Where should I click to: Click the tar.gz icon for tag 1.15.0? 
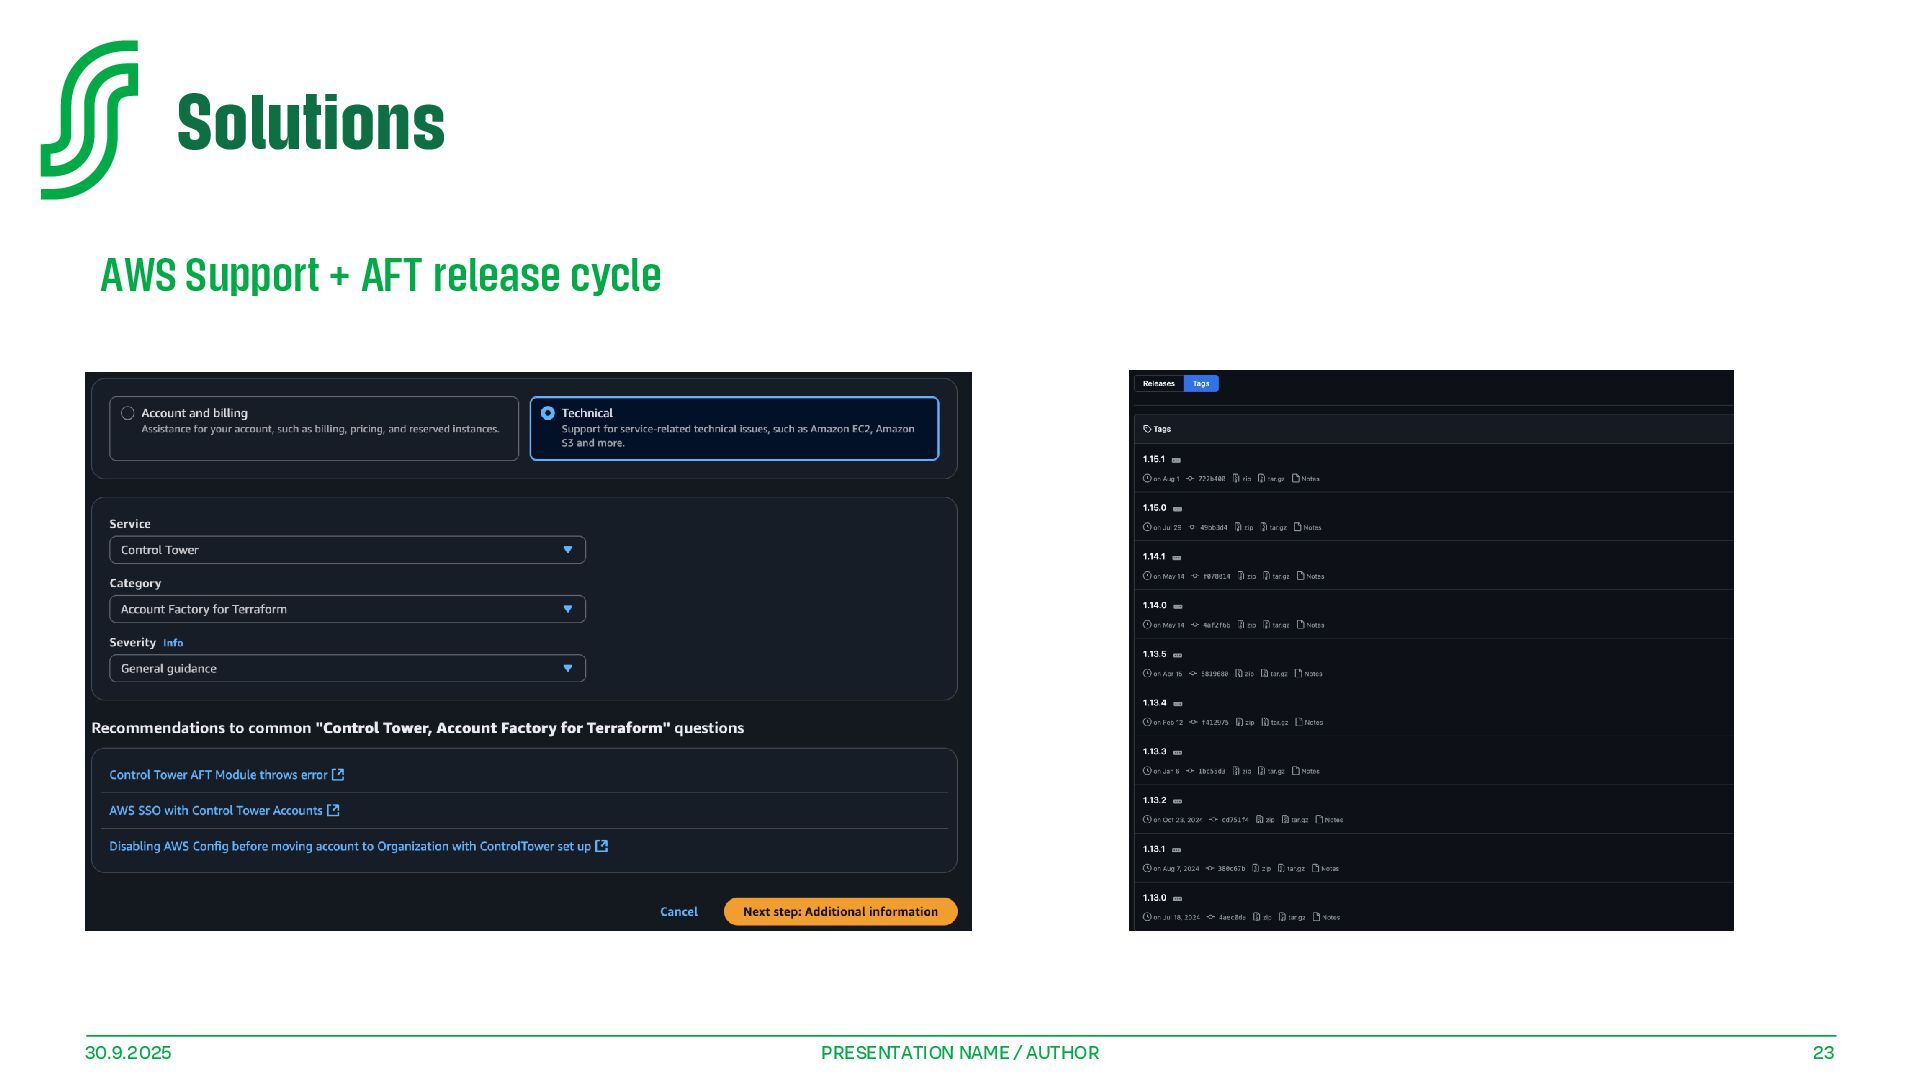[1264, 527]
